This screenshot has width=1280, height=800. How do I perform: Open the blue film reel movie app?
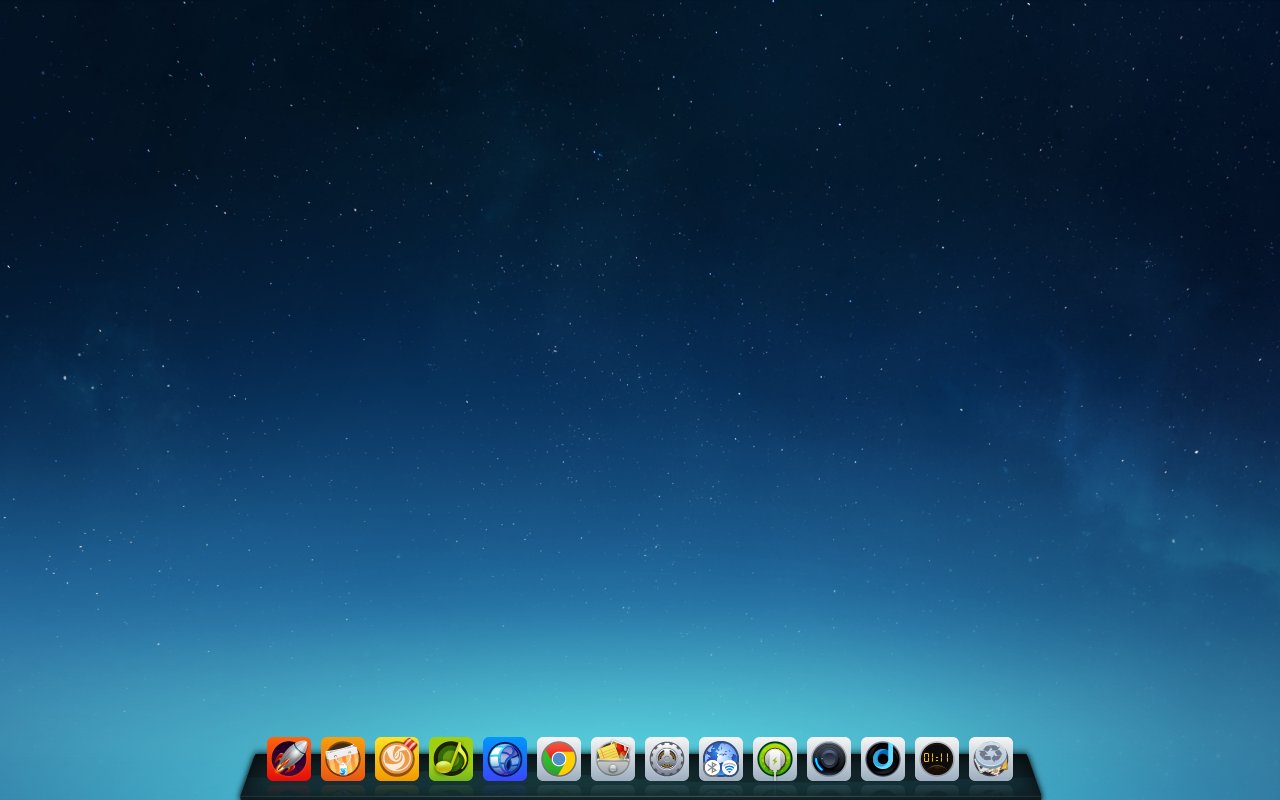click(505, 759)
